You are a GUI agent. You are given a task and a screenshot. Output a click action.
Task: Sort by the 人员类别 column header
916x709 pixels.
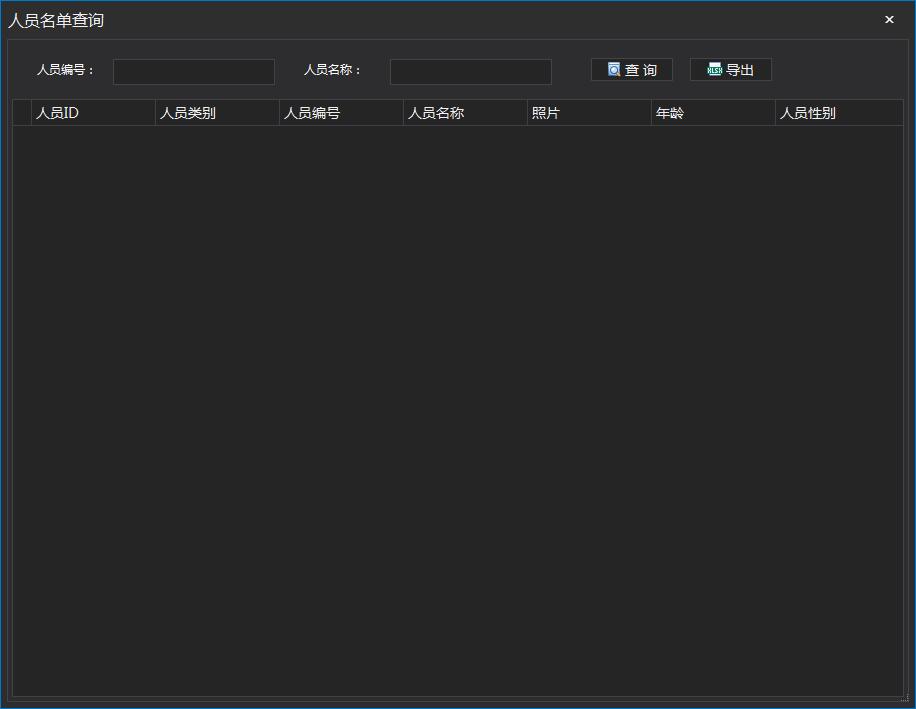coord(217,113)
